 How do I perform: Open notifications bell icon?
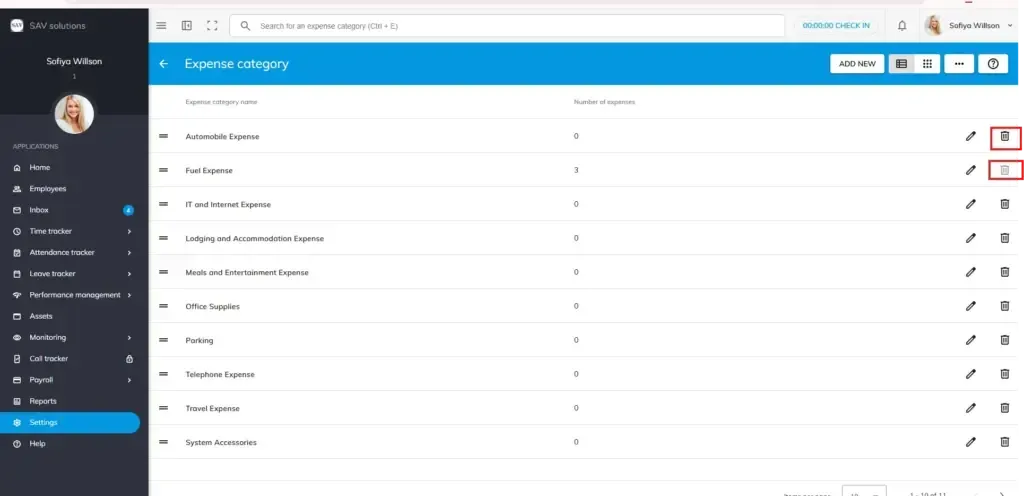pos(902,25)
